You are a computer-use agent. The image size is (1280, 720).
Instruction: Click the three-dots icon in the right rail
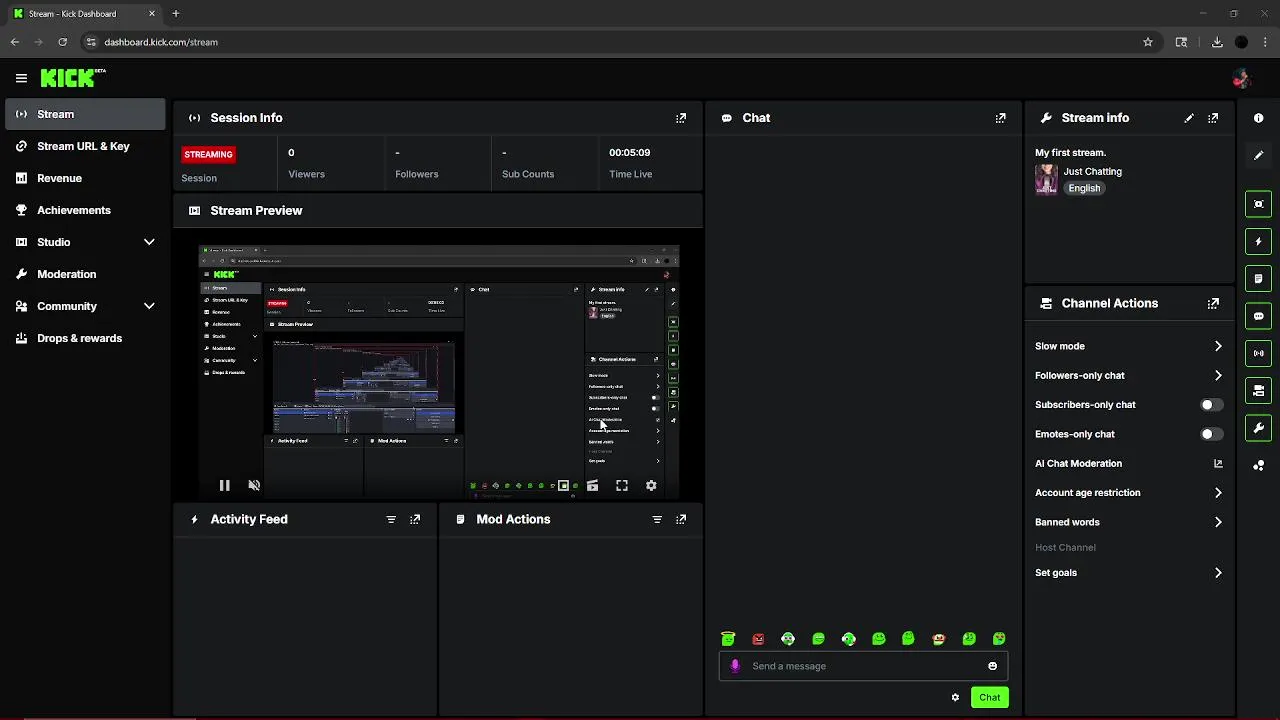click(x=1258, y=465)
